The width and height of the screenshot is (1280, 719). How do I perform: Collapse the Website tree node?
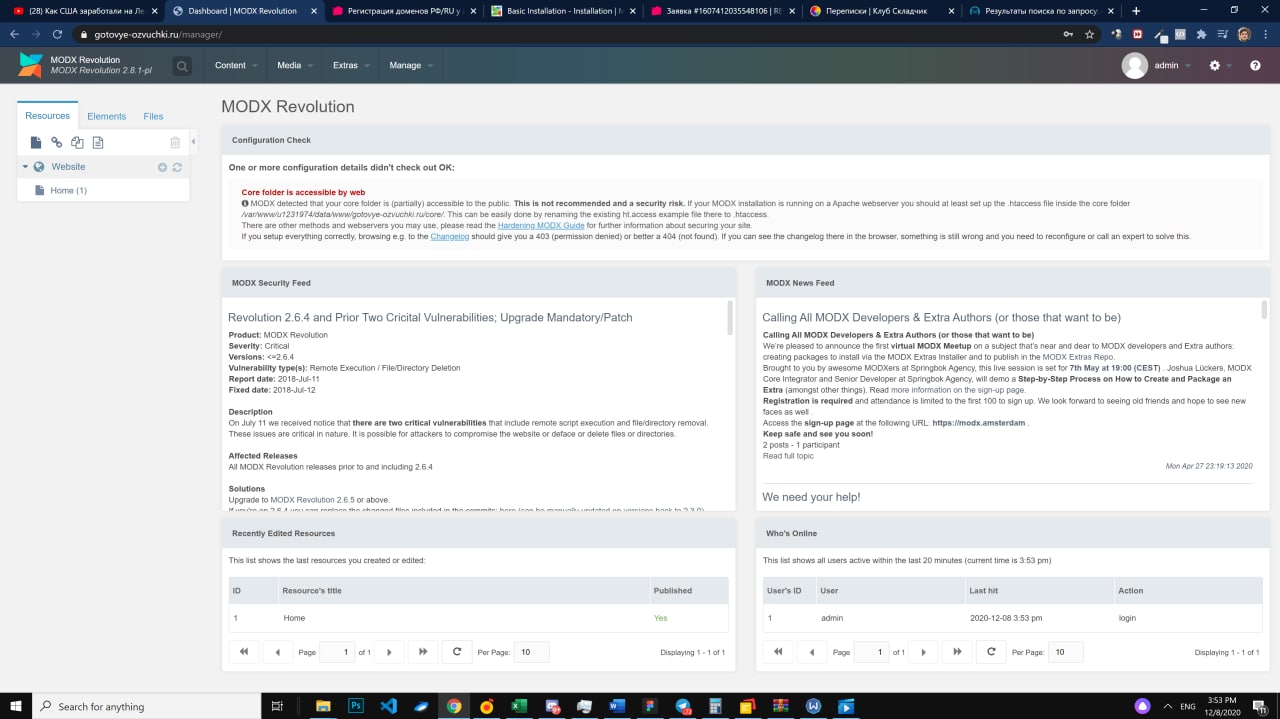pos(25,167)
